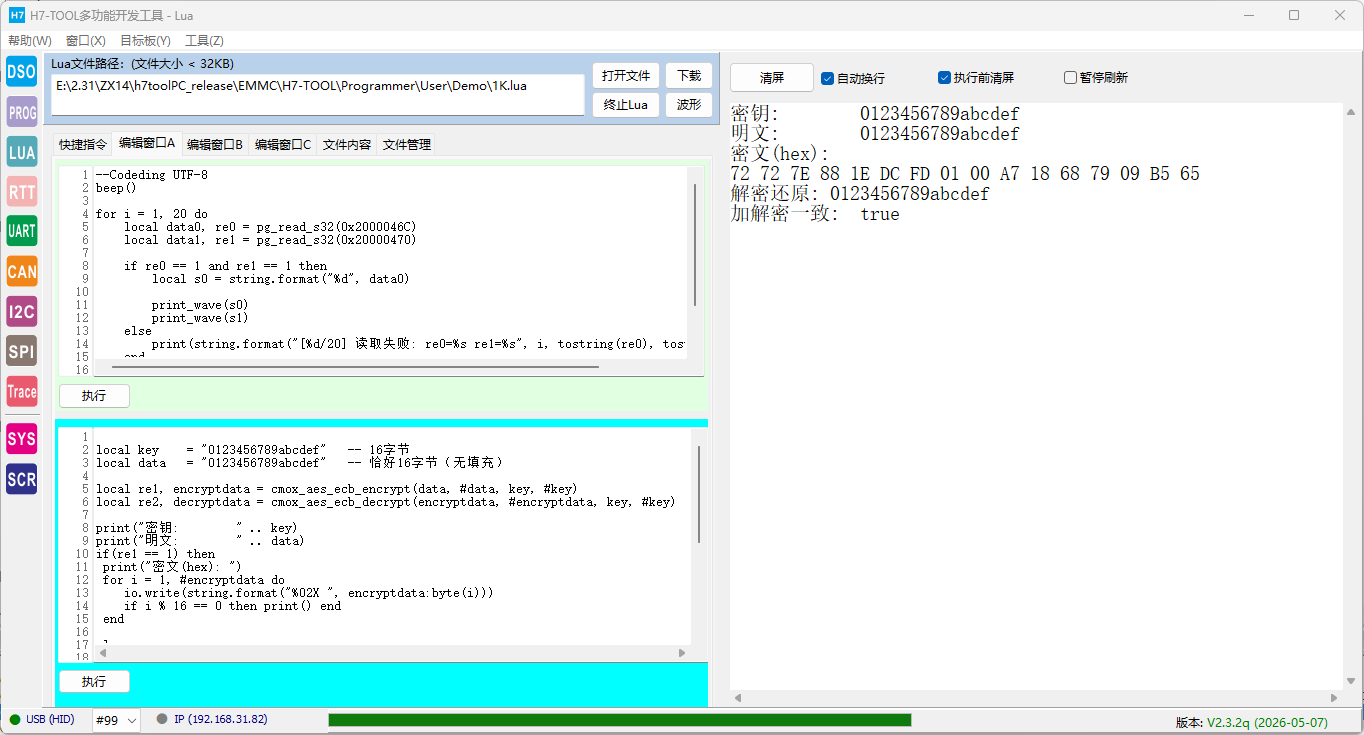This screenshot has height=735, width=1364.
Task: Open the Trace tool icon
Action: 22,391
